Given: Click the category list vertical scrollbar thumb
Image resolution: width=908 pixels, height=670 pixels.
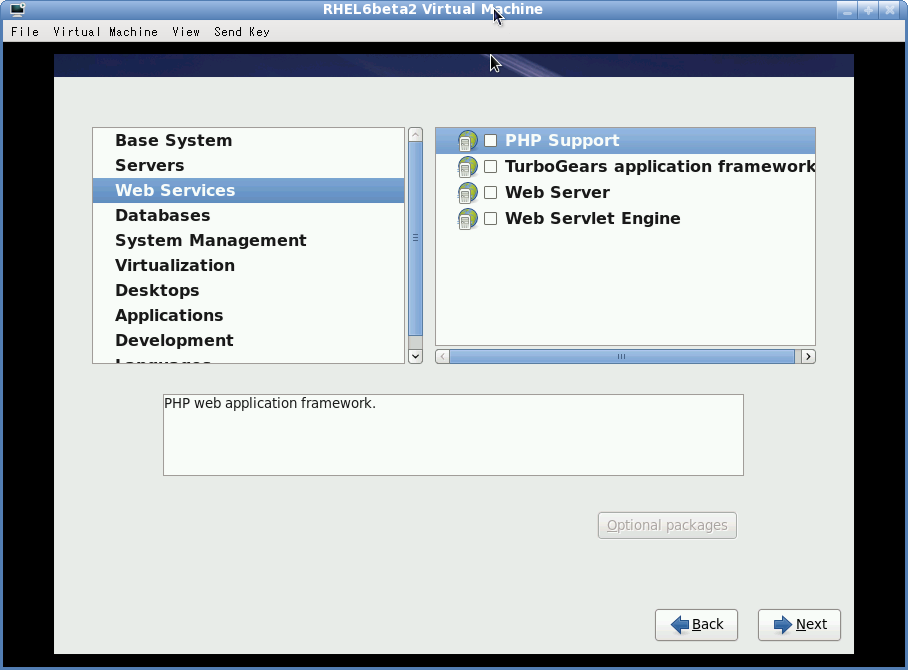Looking at the screenshot, I should (x=415, y=238).
